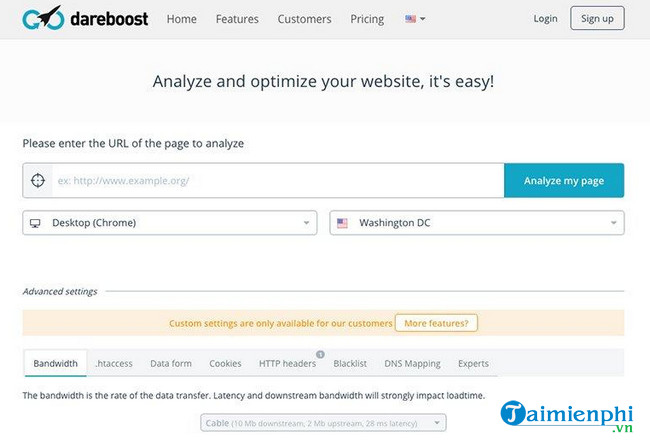650x447 pixels.
Task: Click the crosshair target icon in URL field
Action: click(x=38, y=180)
